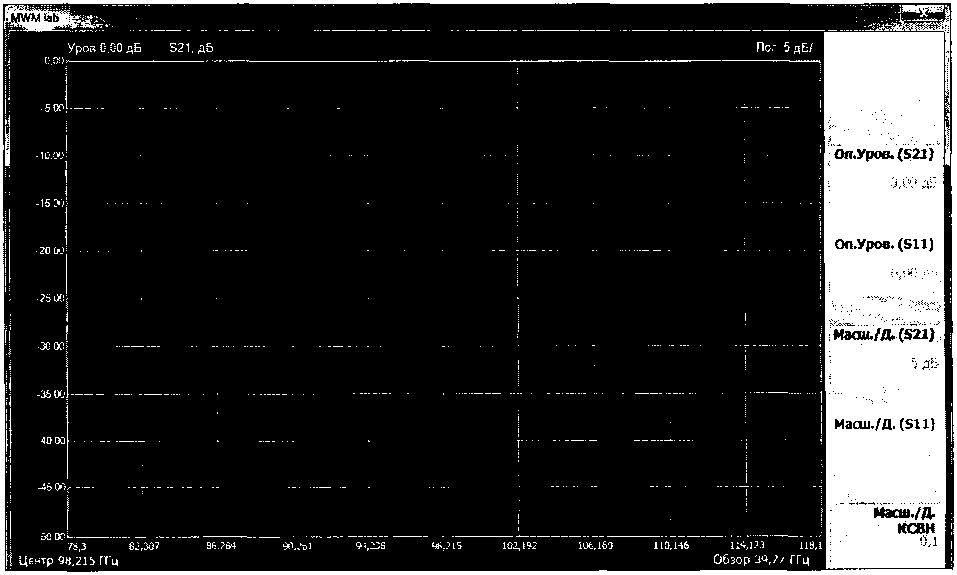Click the Обзор 39,77 ГГц span readout
This screenshot has width=957, height=575.
pyautogui.click(x=761, y=560)
